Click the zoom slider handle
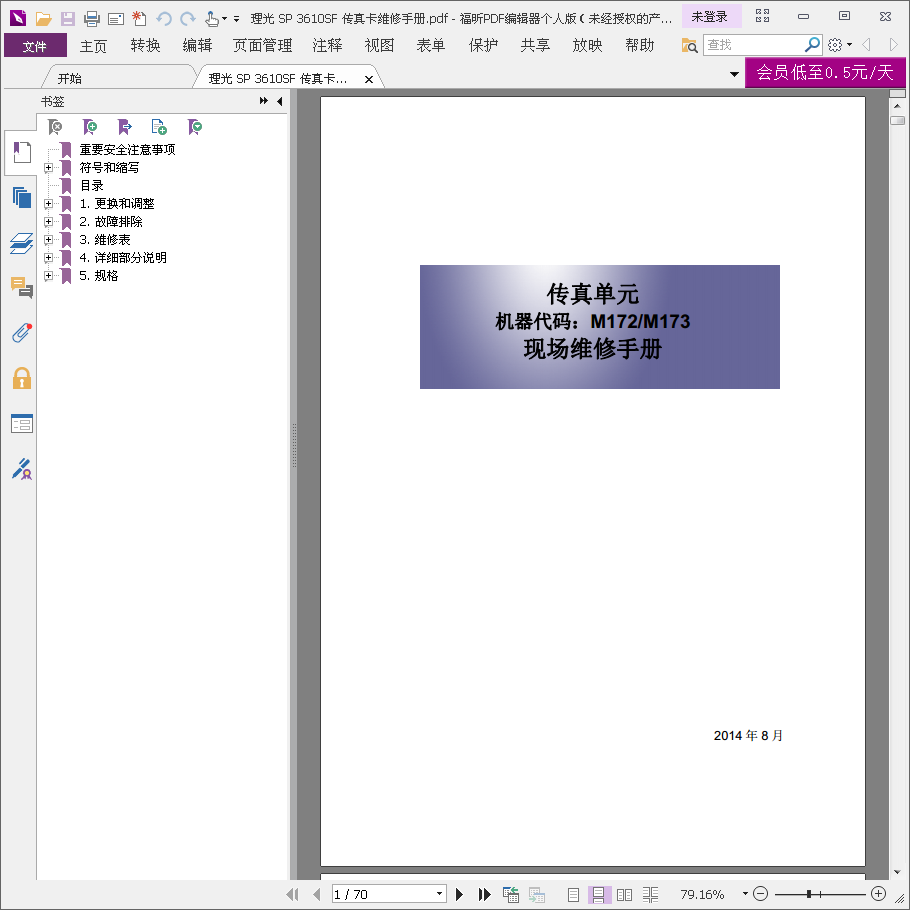 [808, 894]
